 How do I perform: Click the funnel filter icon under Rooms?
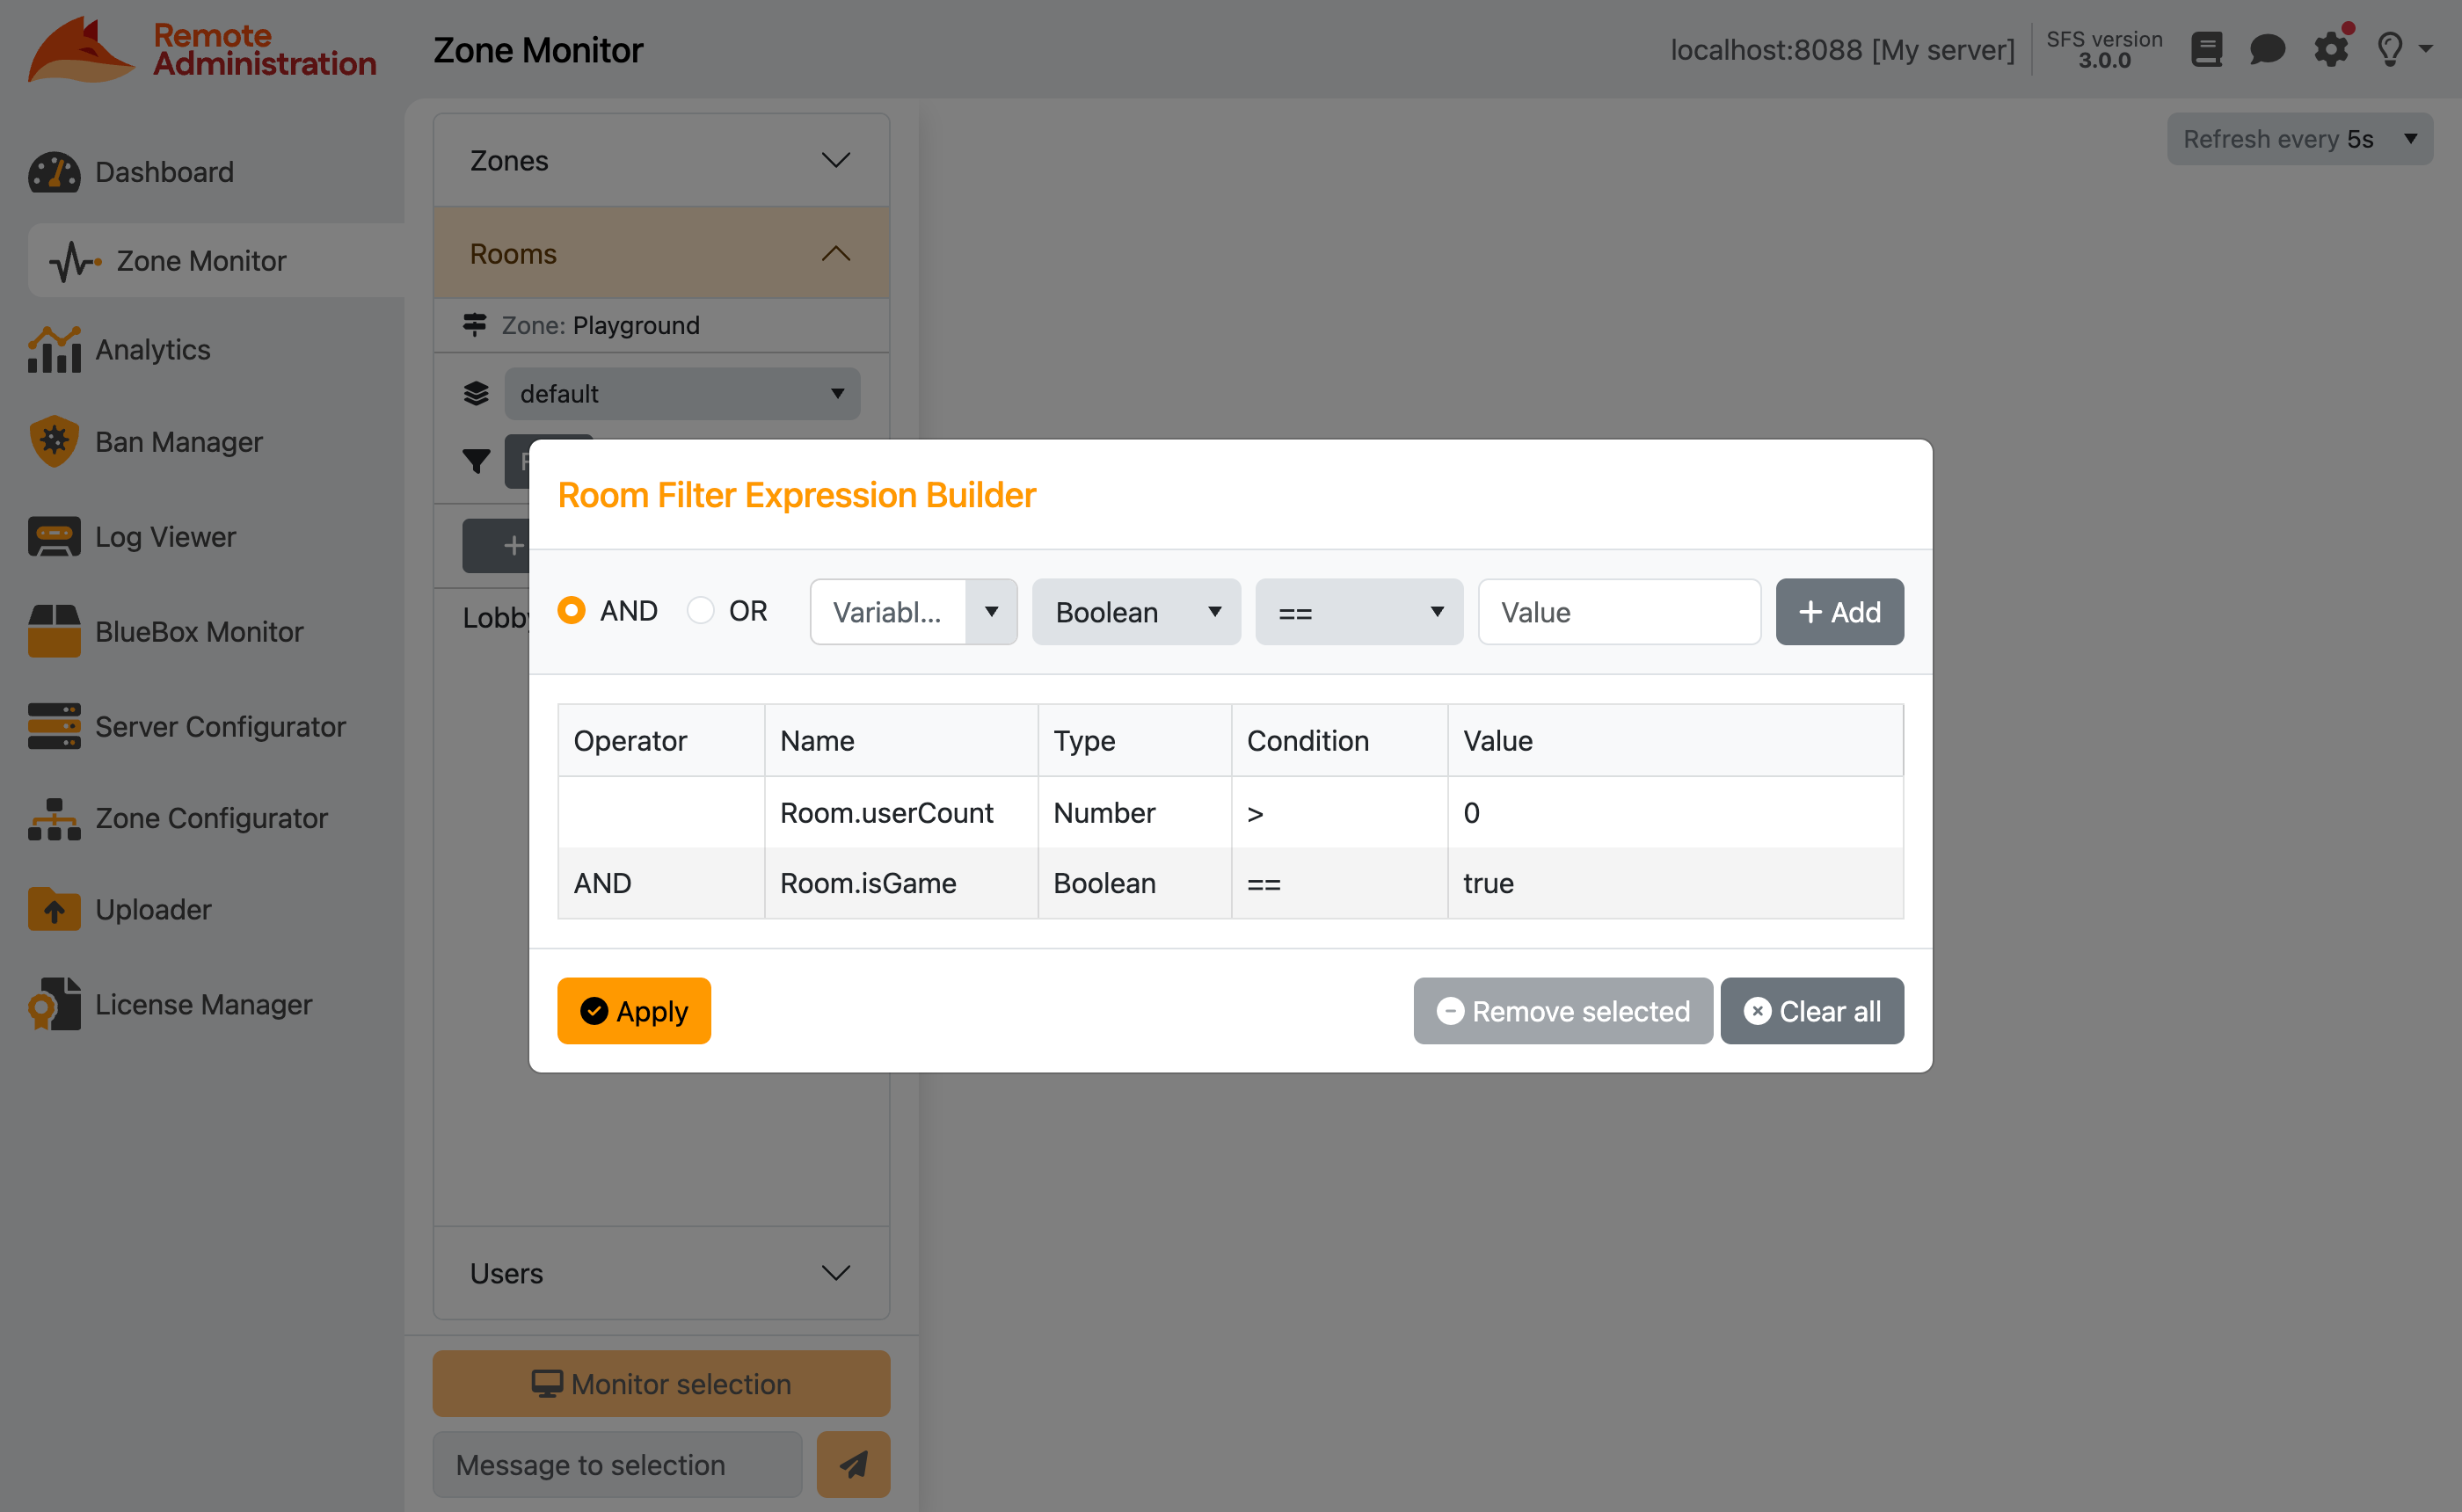tap(476, 461)
